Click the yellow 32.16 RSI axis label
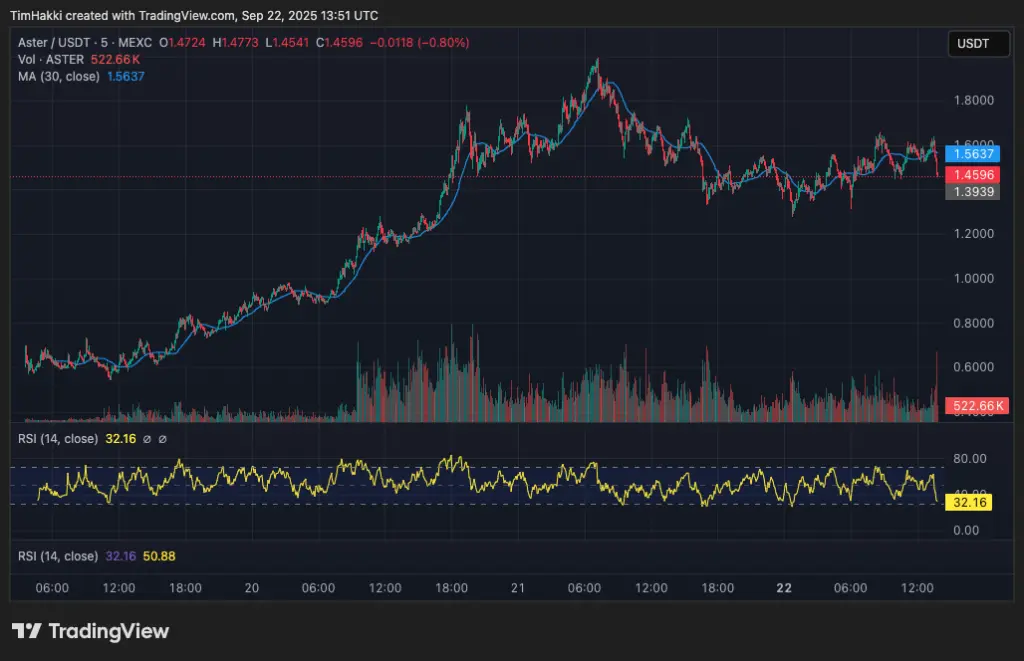Screen dimensions: 1024x661 [971, 503]
